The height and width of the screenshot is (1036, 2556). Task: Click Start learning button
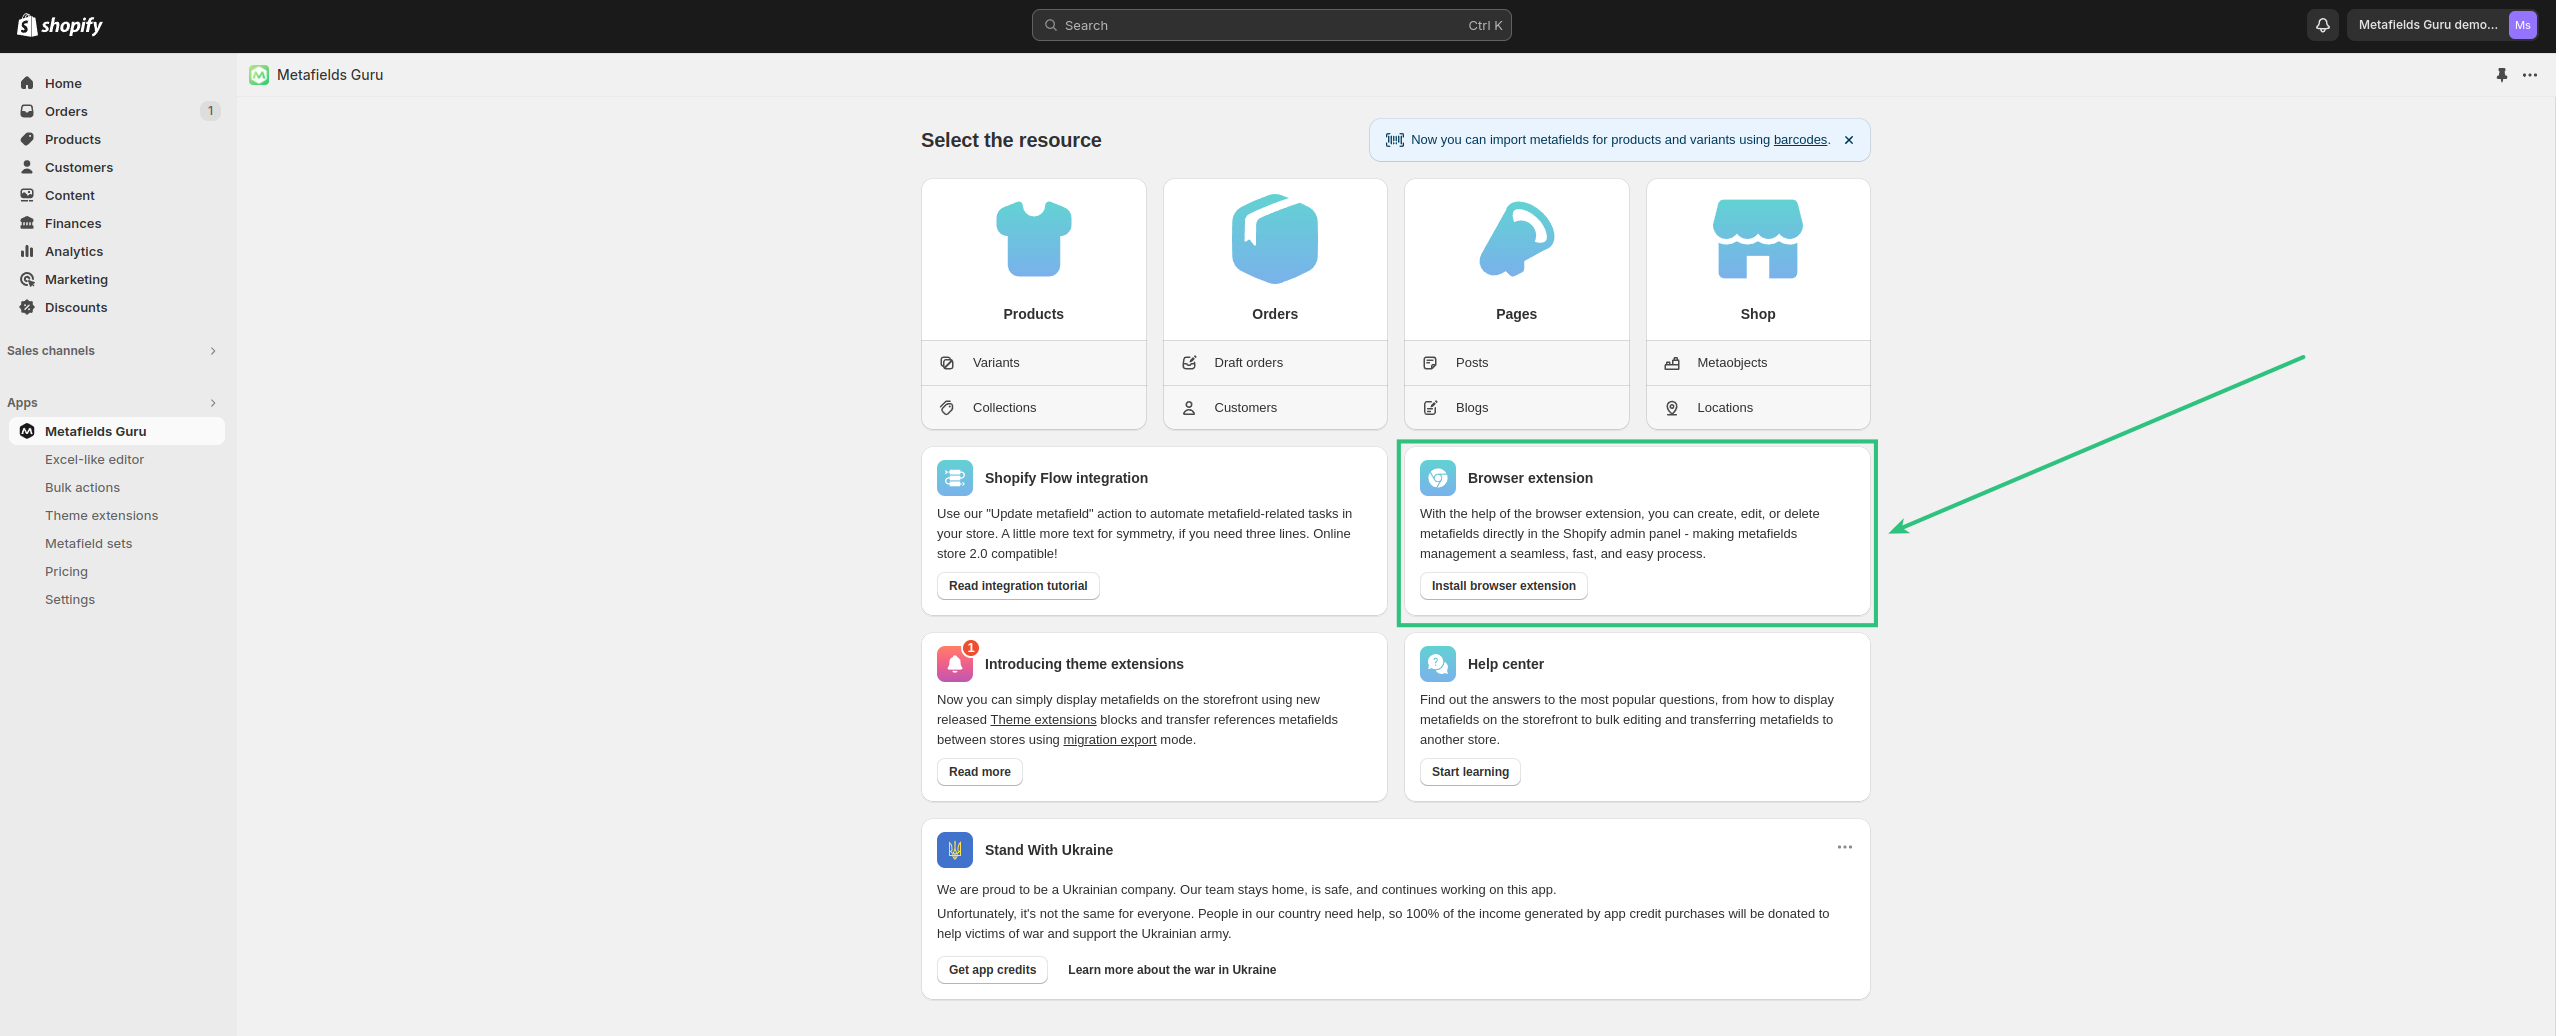[1470, 772]
